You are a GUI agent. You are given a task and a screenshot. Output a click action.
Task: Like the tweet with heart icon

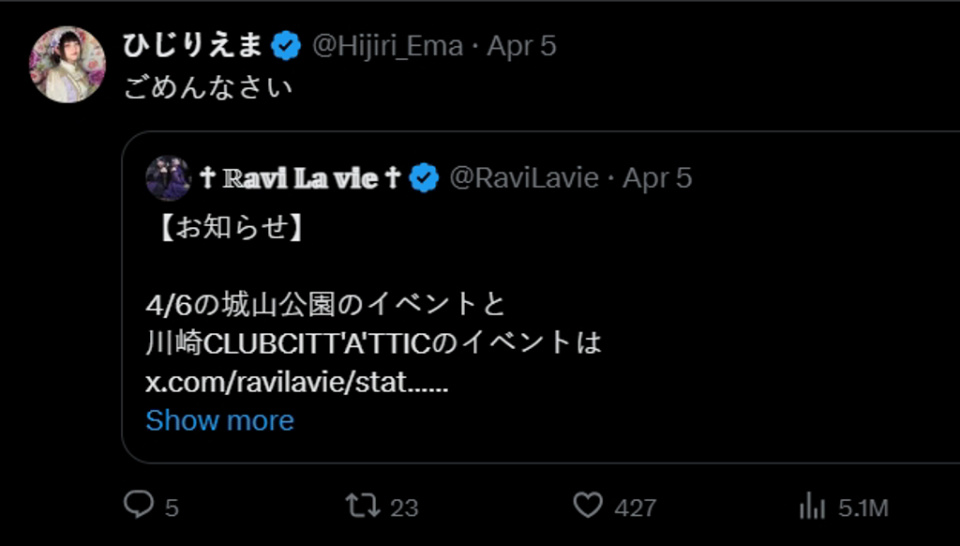pos(589,505)
